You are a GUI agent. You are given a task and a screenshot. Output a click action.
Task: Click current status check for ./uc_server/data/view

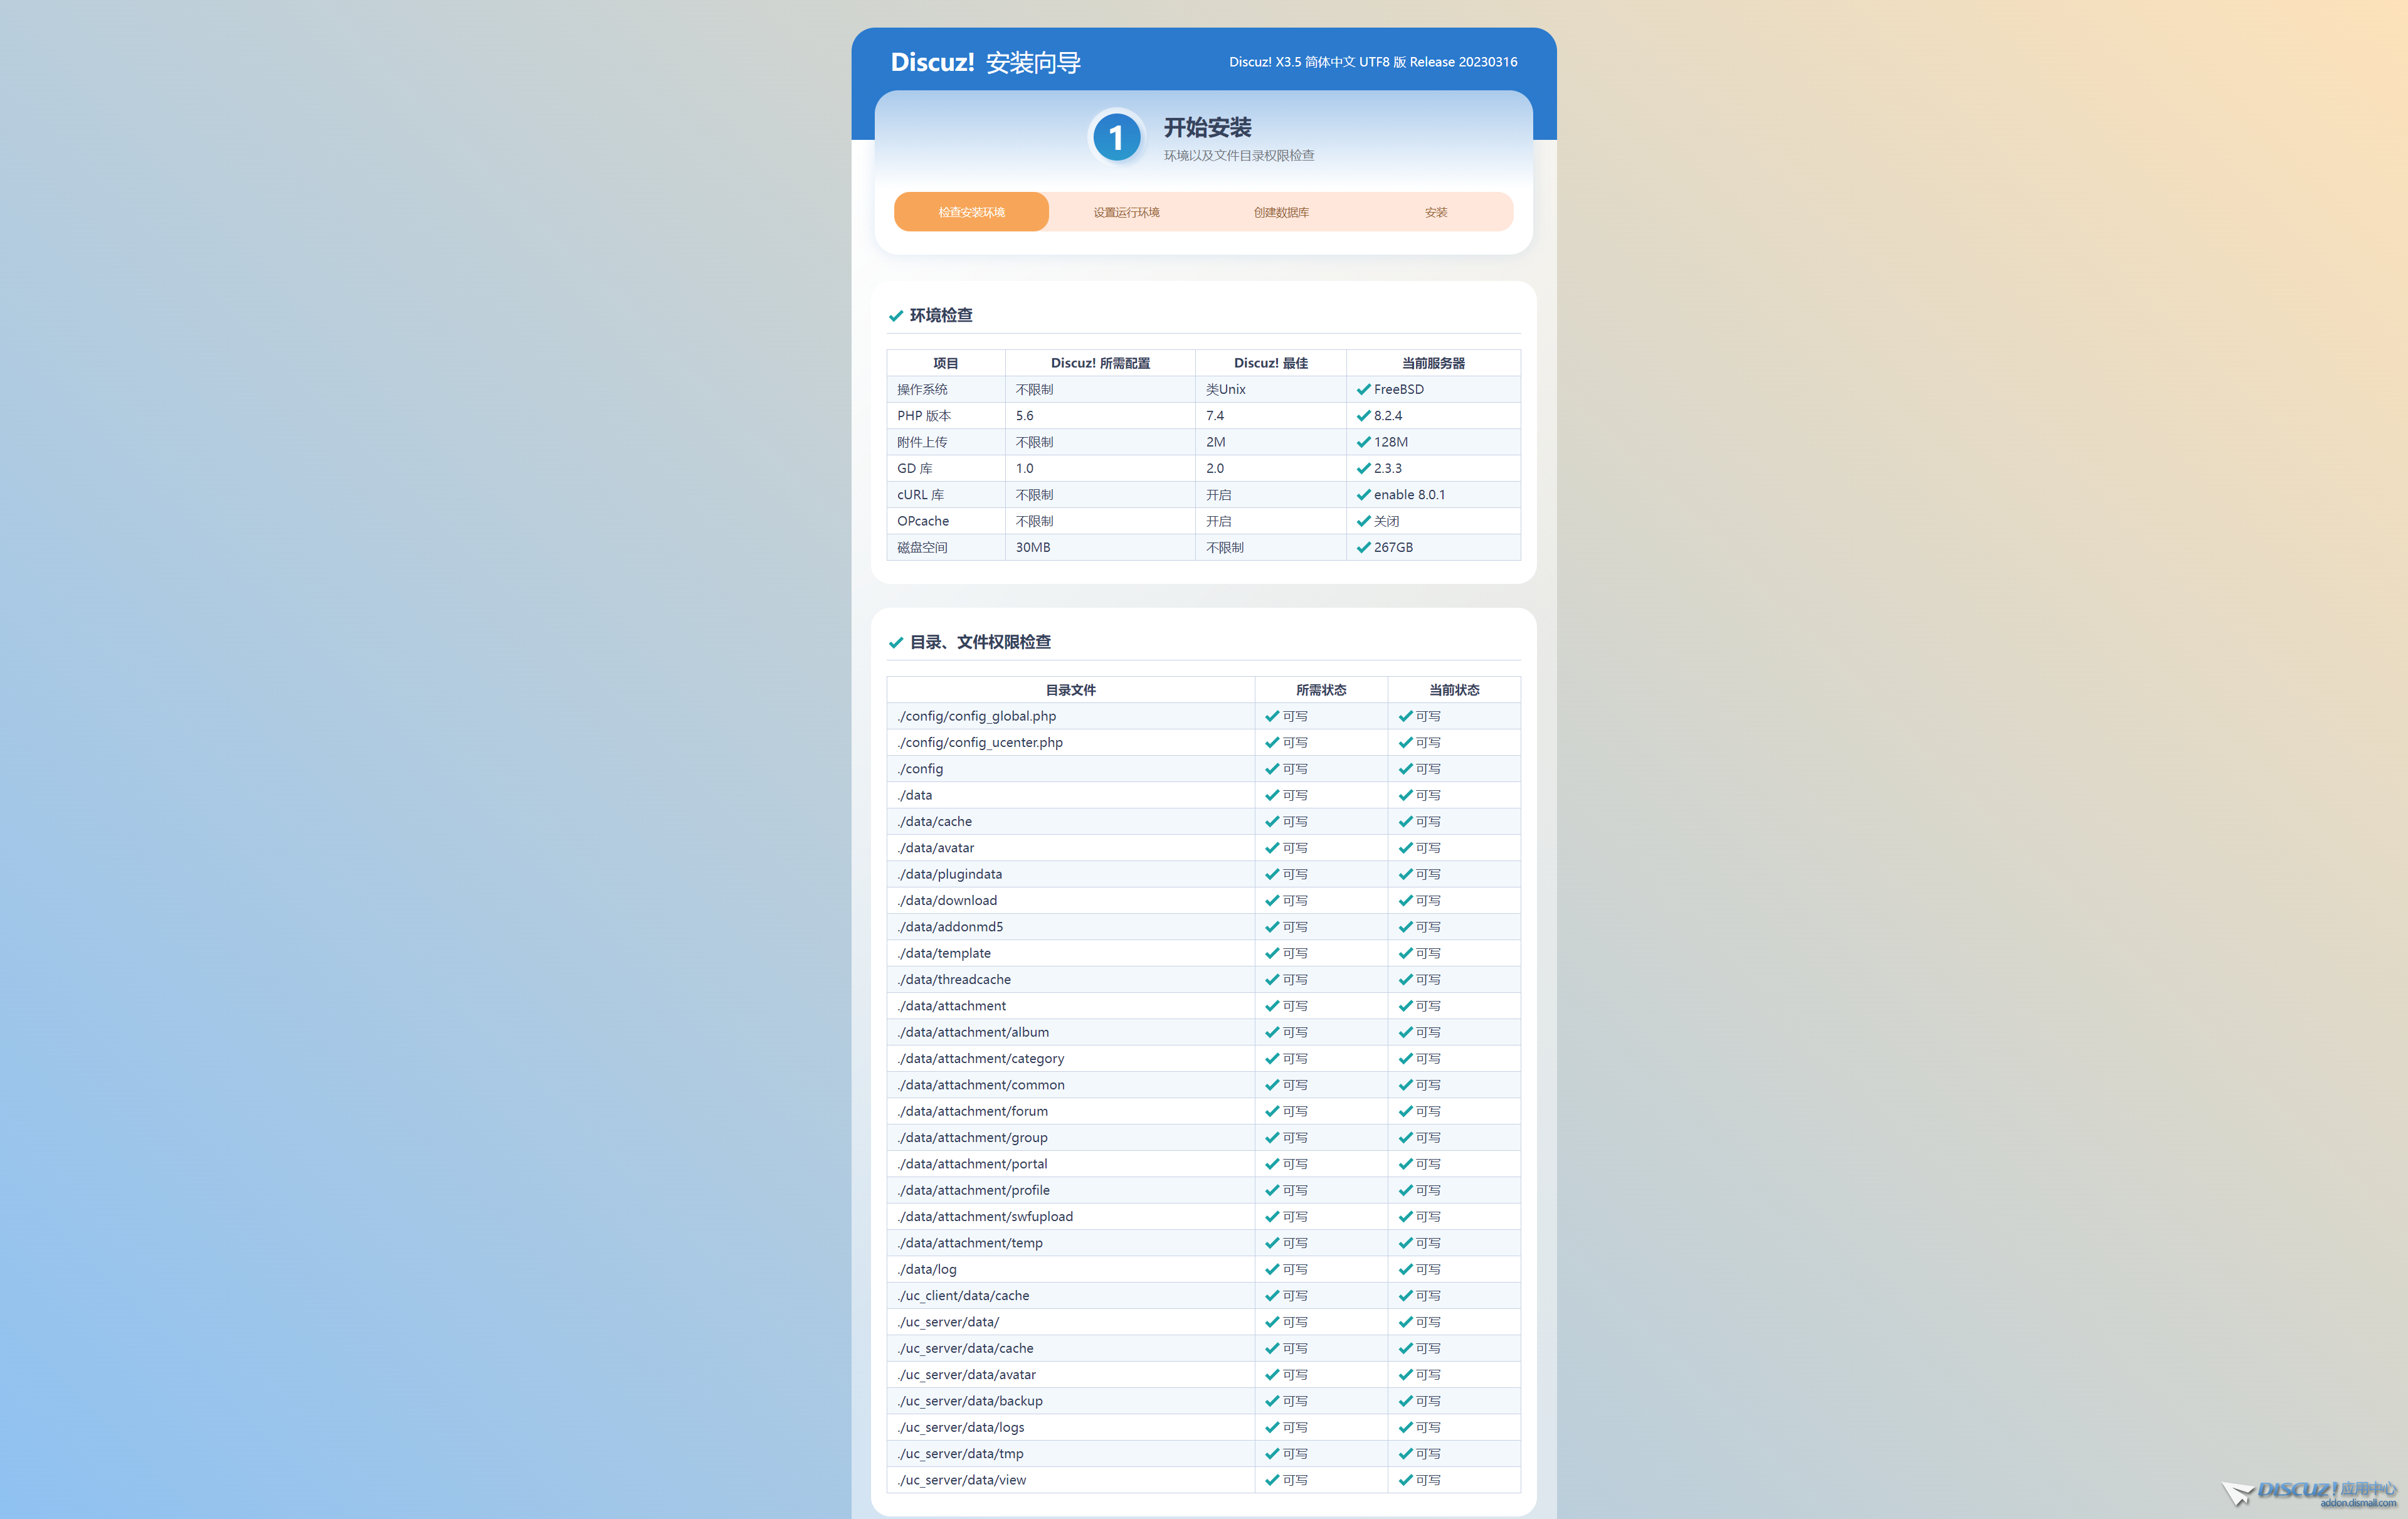[1405, 1480]
